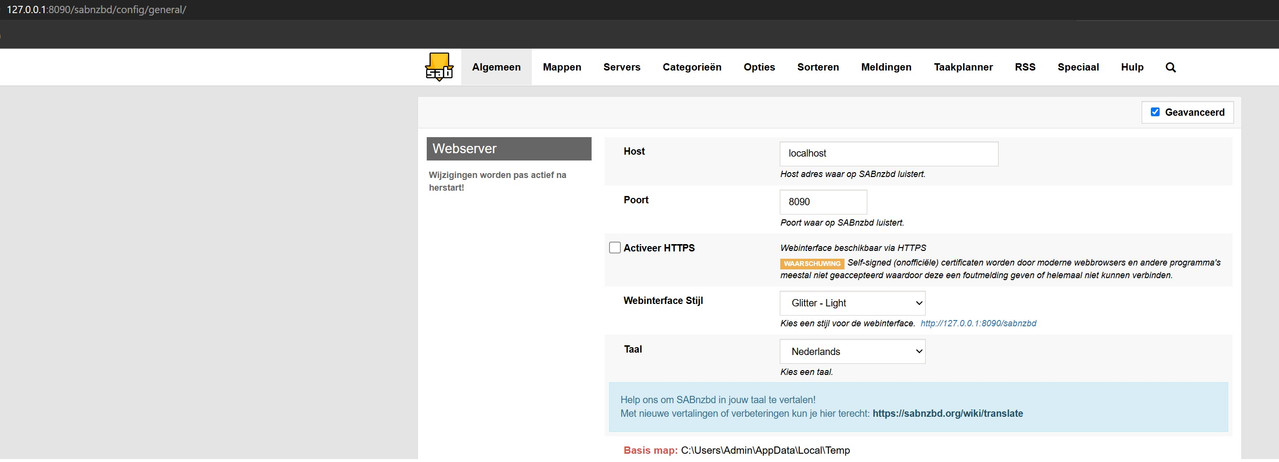Click 'Wijzigingen worden pas actief na herstart!' note
The height and width of the screenshot is (462, 1279).
tap(498, 181)
